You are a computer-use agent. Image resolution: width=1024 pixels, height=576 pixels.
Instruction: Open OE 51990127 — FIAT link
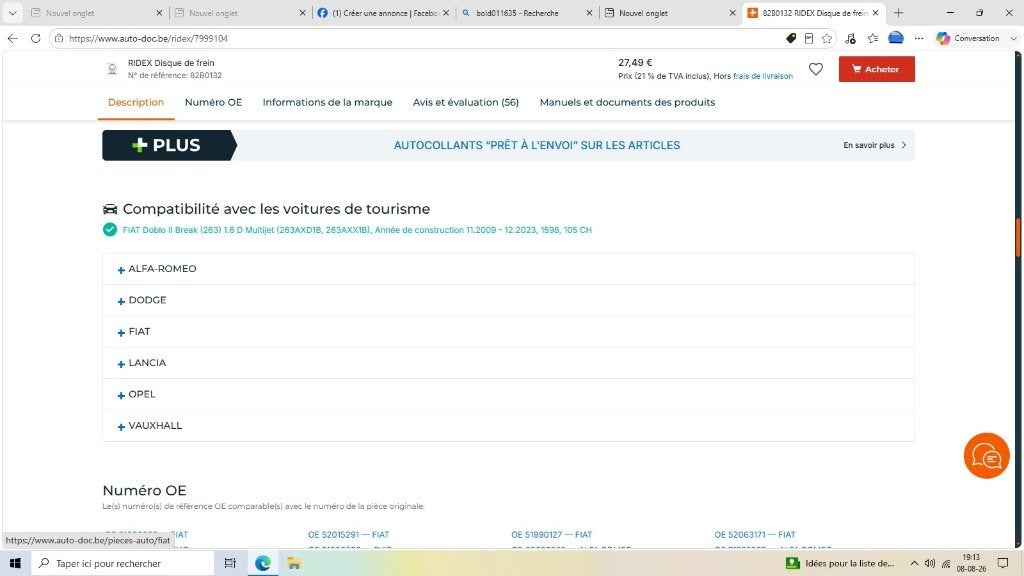pyautogui.click(x=551, y=534)
